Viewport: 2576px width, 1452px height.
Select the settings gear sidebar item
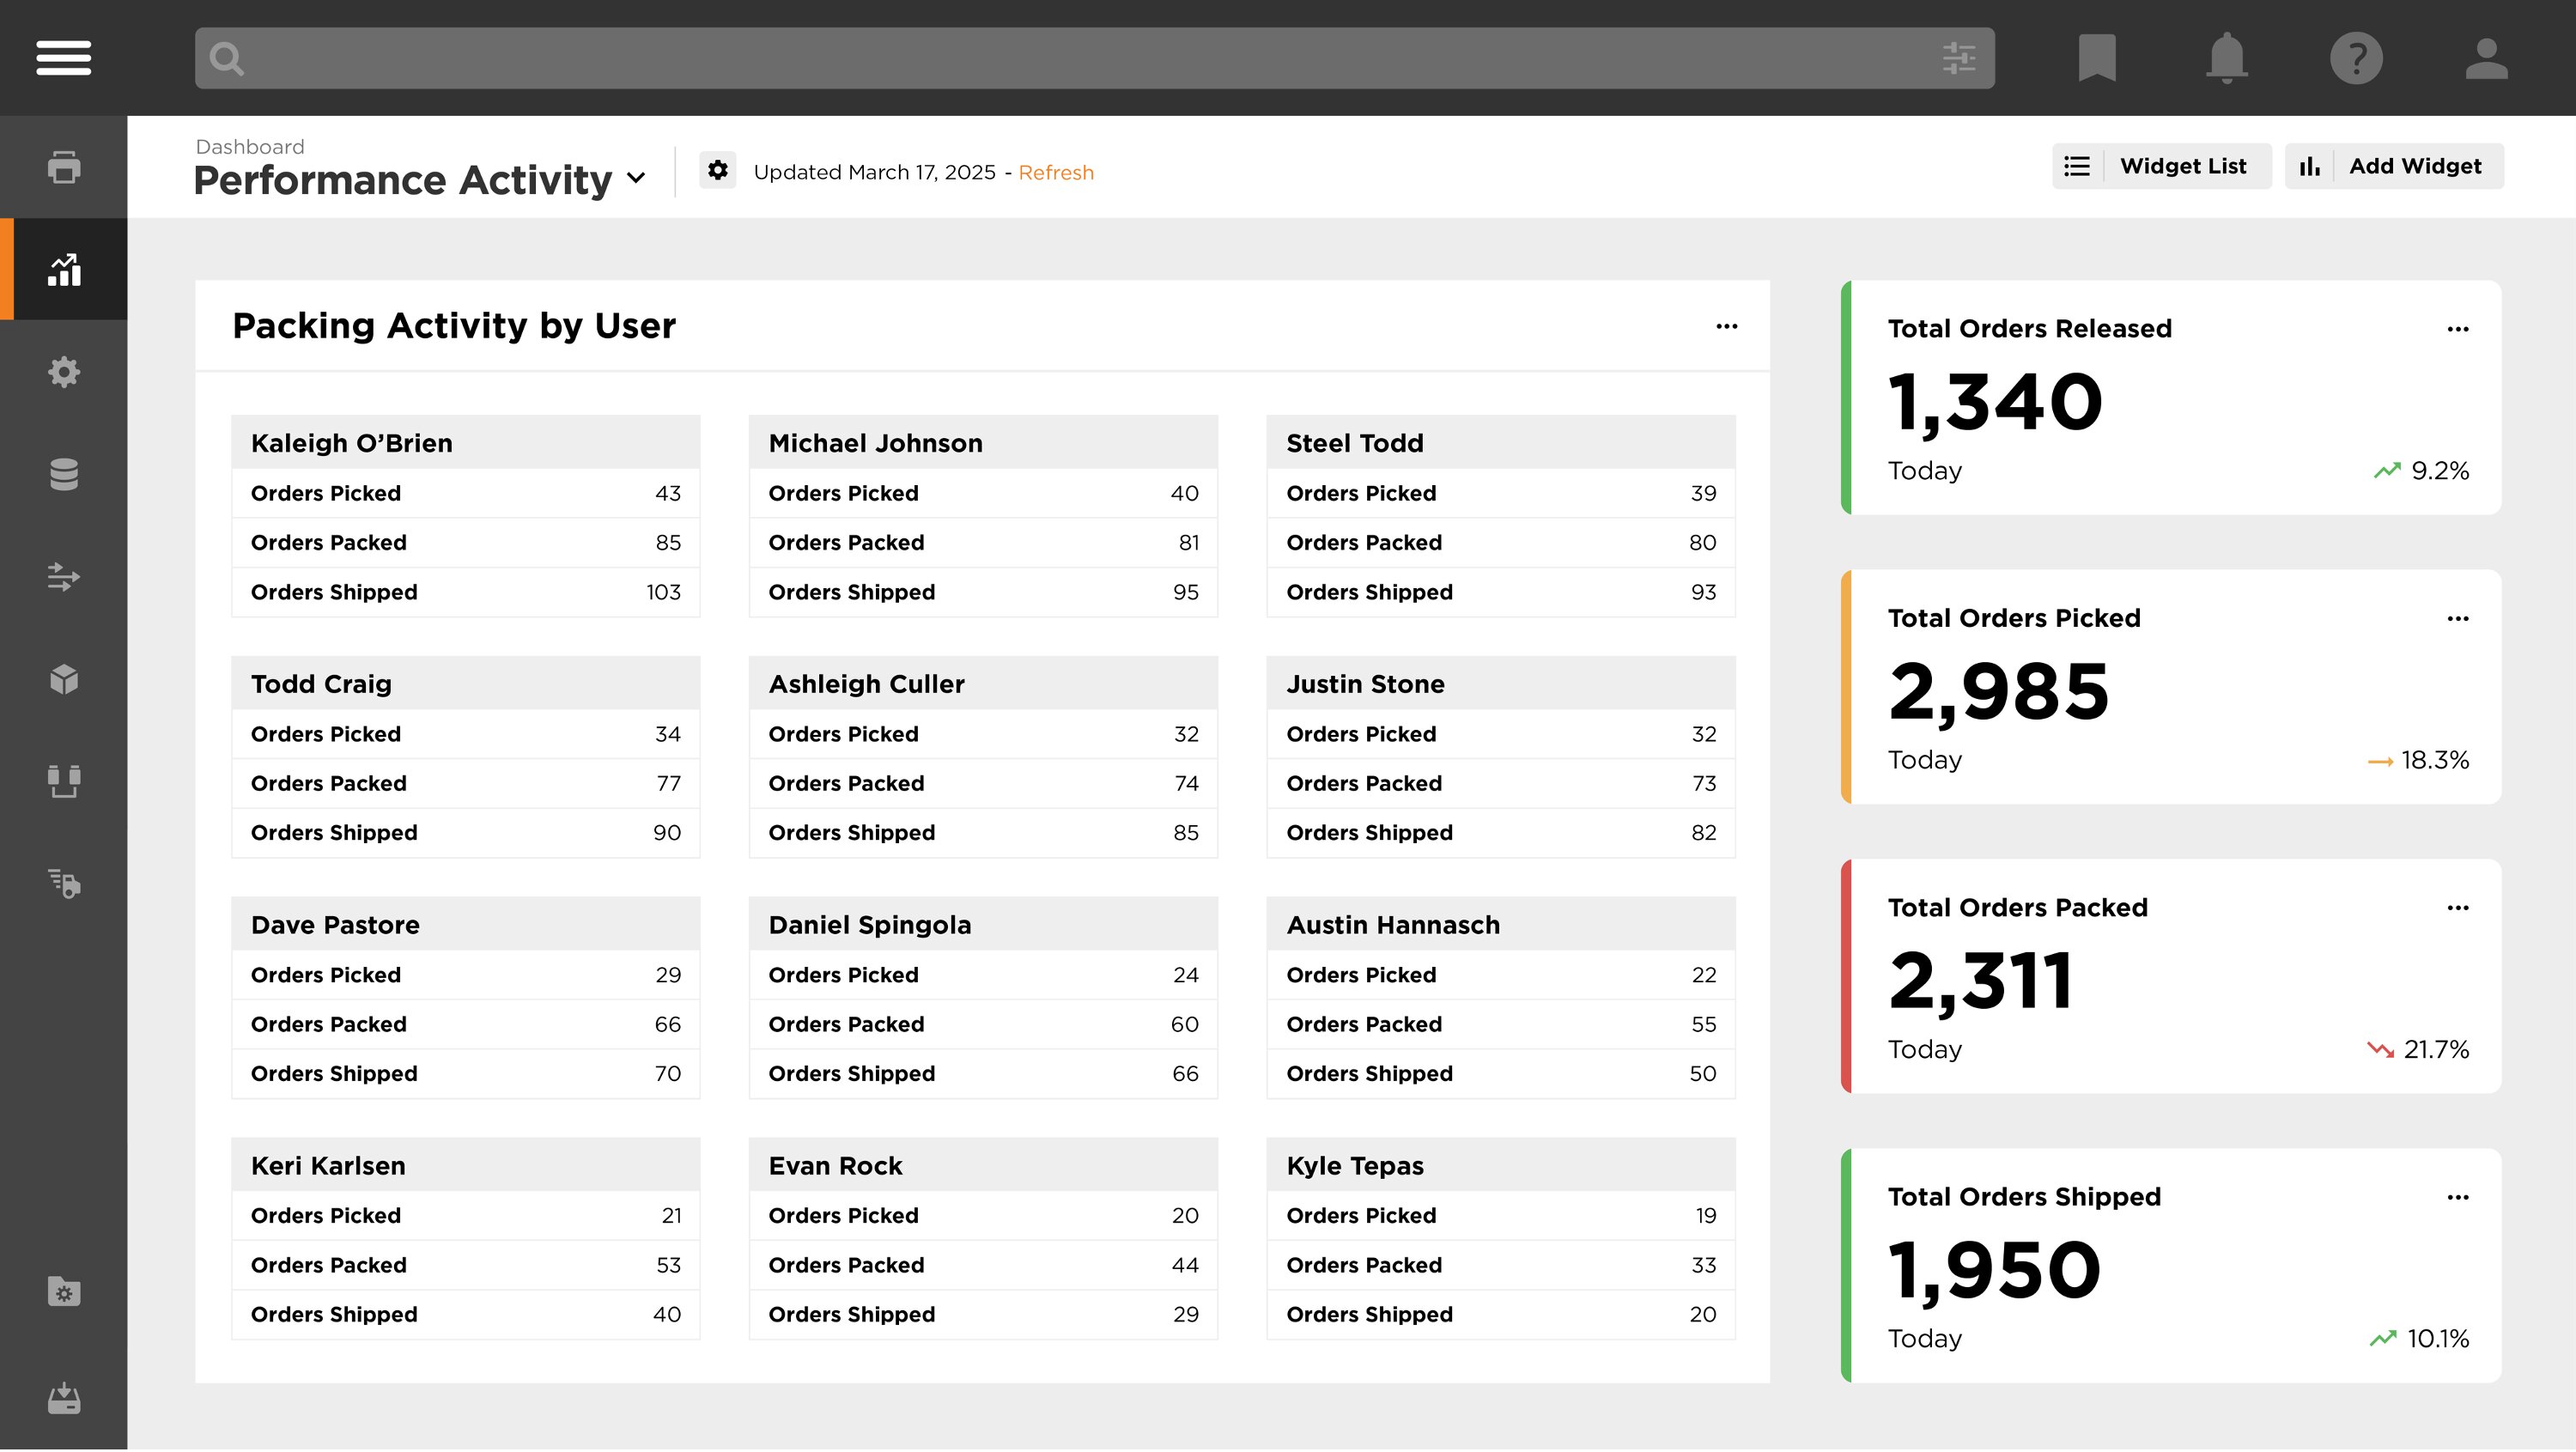point(64,372)
